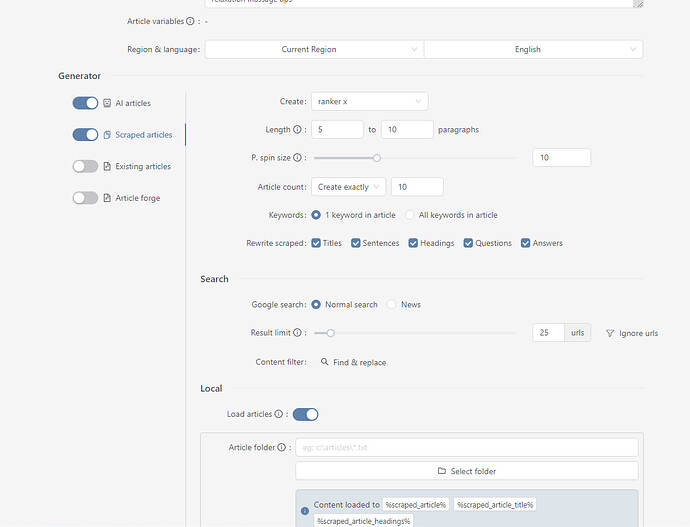This screenshot has height=527, width=690.
Task: Click the Select folder folder icon
Action: pos(442,471)
